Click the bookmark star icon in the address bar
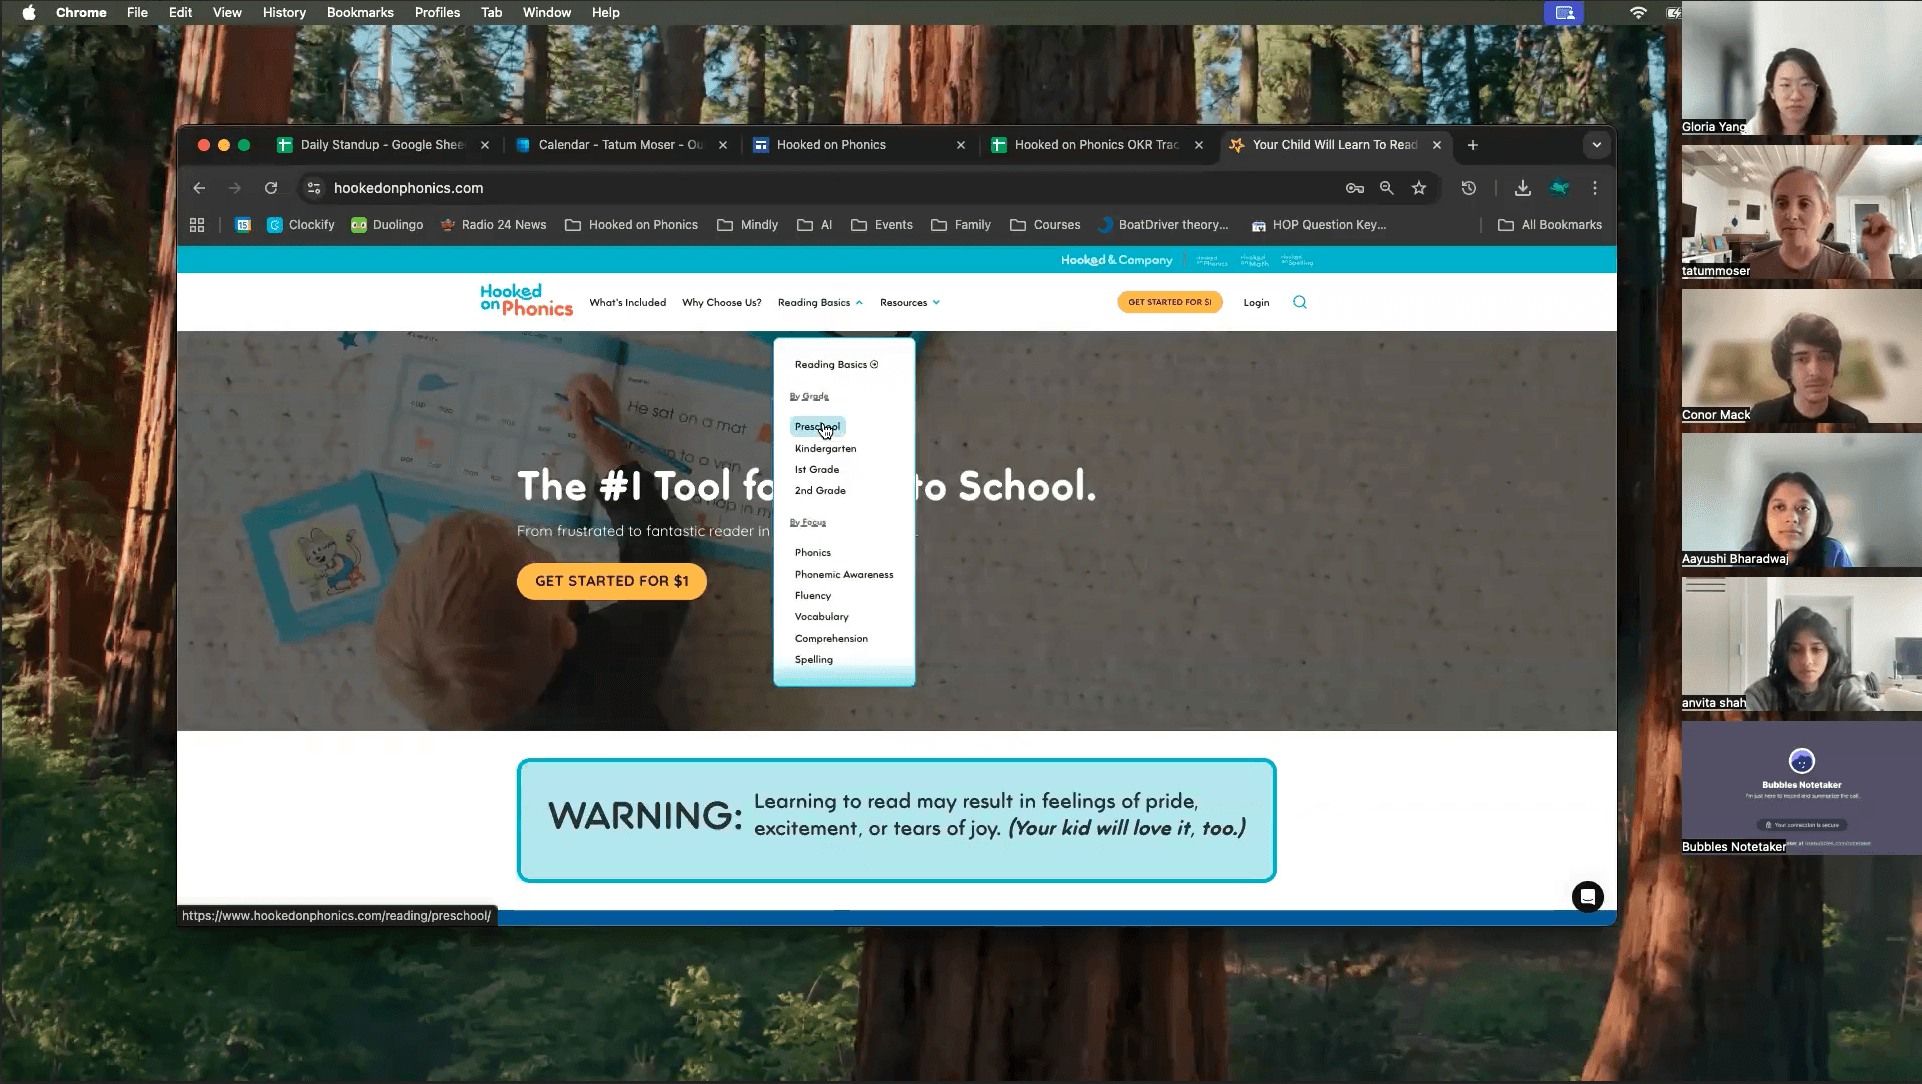The width and height of the screenshot is (1922, 1084). pyautogui.click(x=1419, y=188)
